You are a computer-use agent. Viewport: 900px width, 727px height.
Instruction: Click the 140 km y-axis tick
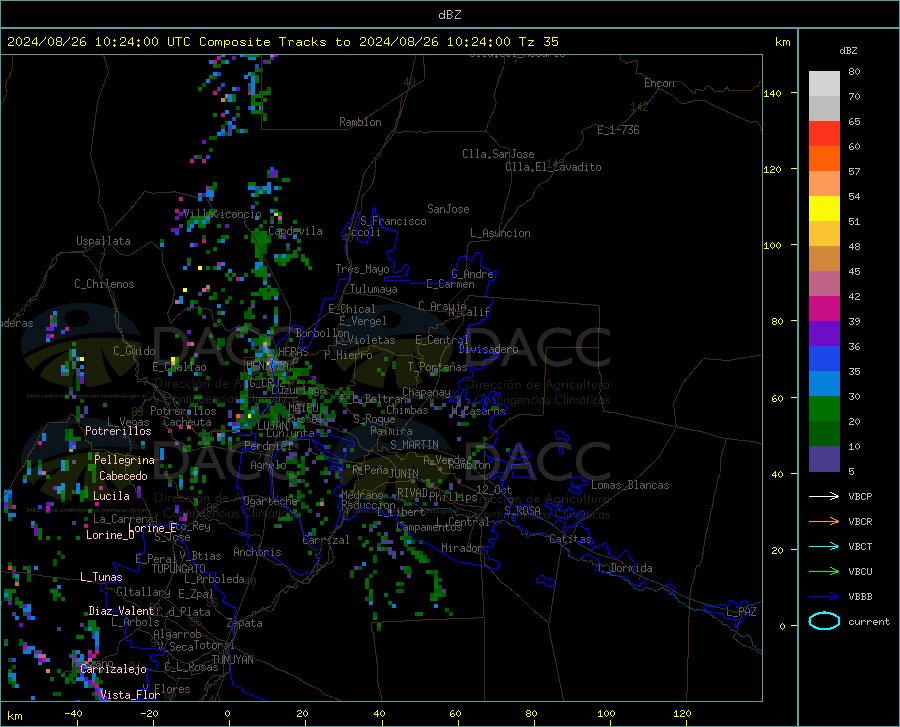[772, 93]
